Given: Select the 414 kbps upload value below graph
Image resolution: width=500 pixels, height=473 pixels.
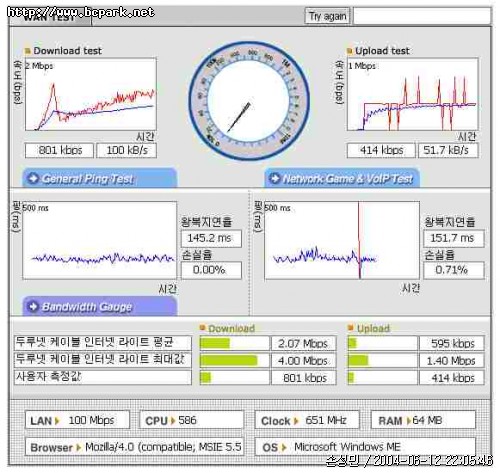Looking at the screenshot, I should point(381,150).
